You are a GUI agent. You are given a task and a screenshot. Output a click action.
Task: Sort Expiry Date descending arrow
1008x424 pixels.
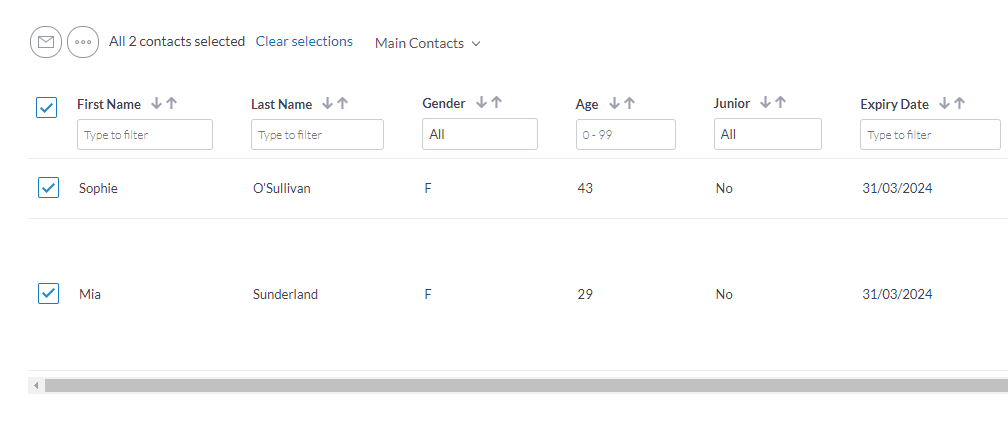944,103
